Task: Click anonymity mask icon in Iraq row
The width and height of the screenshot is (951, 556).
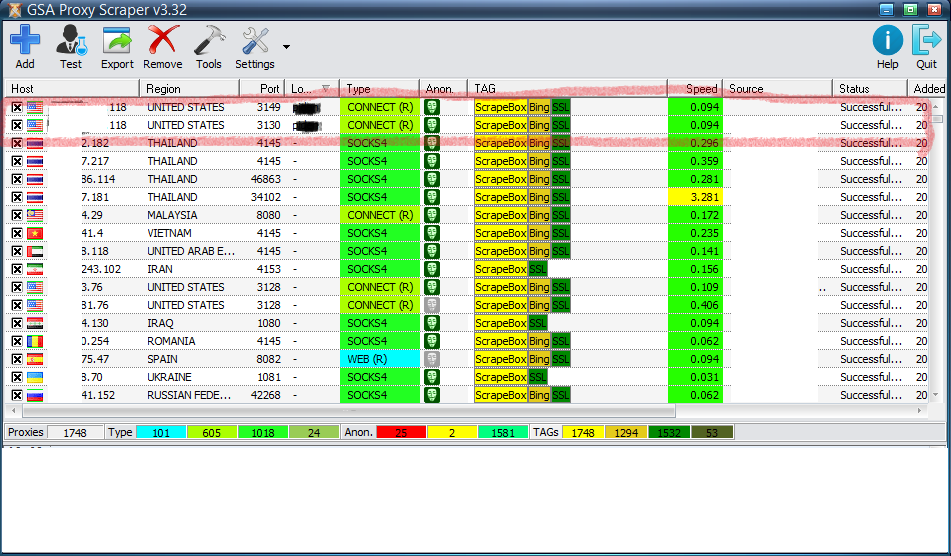Action: (431, 323)
